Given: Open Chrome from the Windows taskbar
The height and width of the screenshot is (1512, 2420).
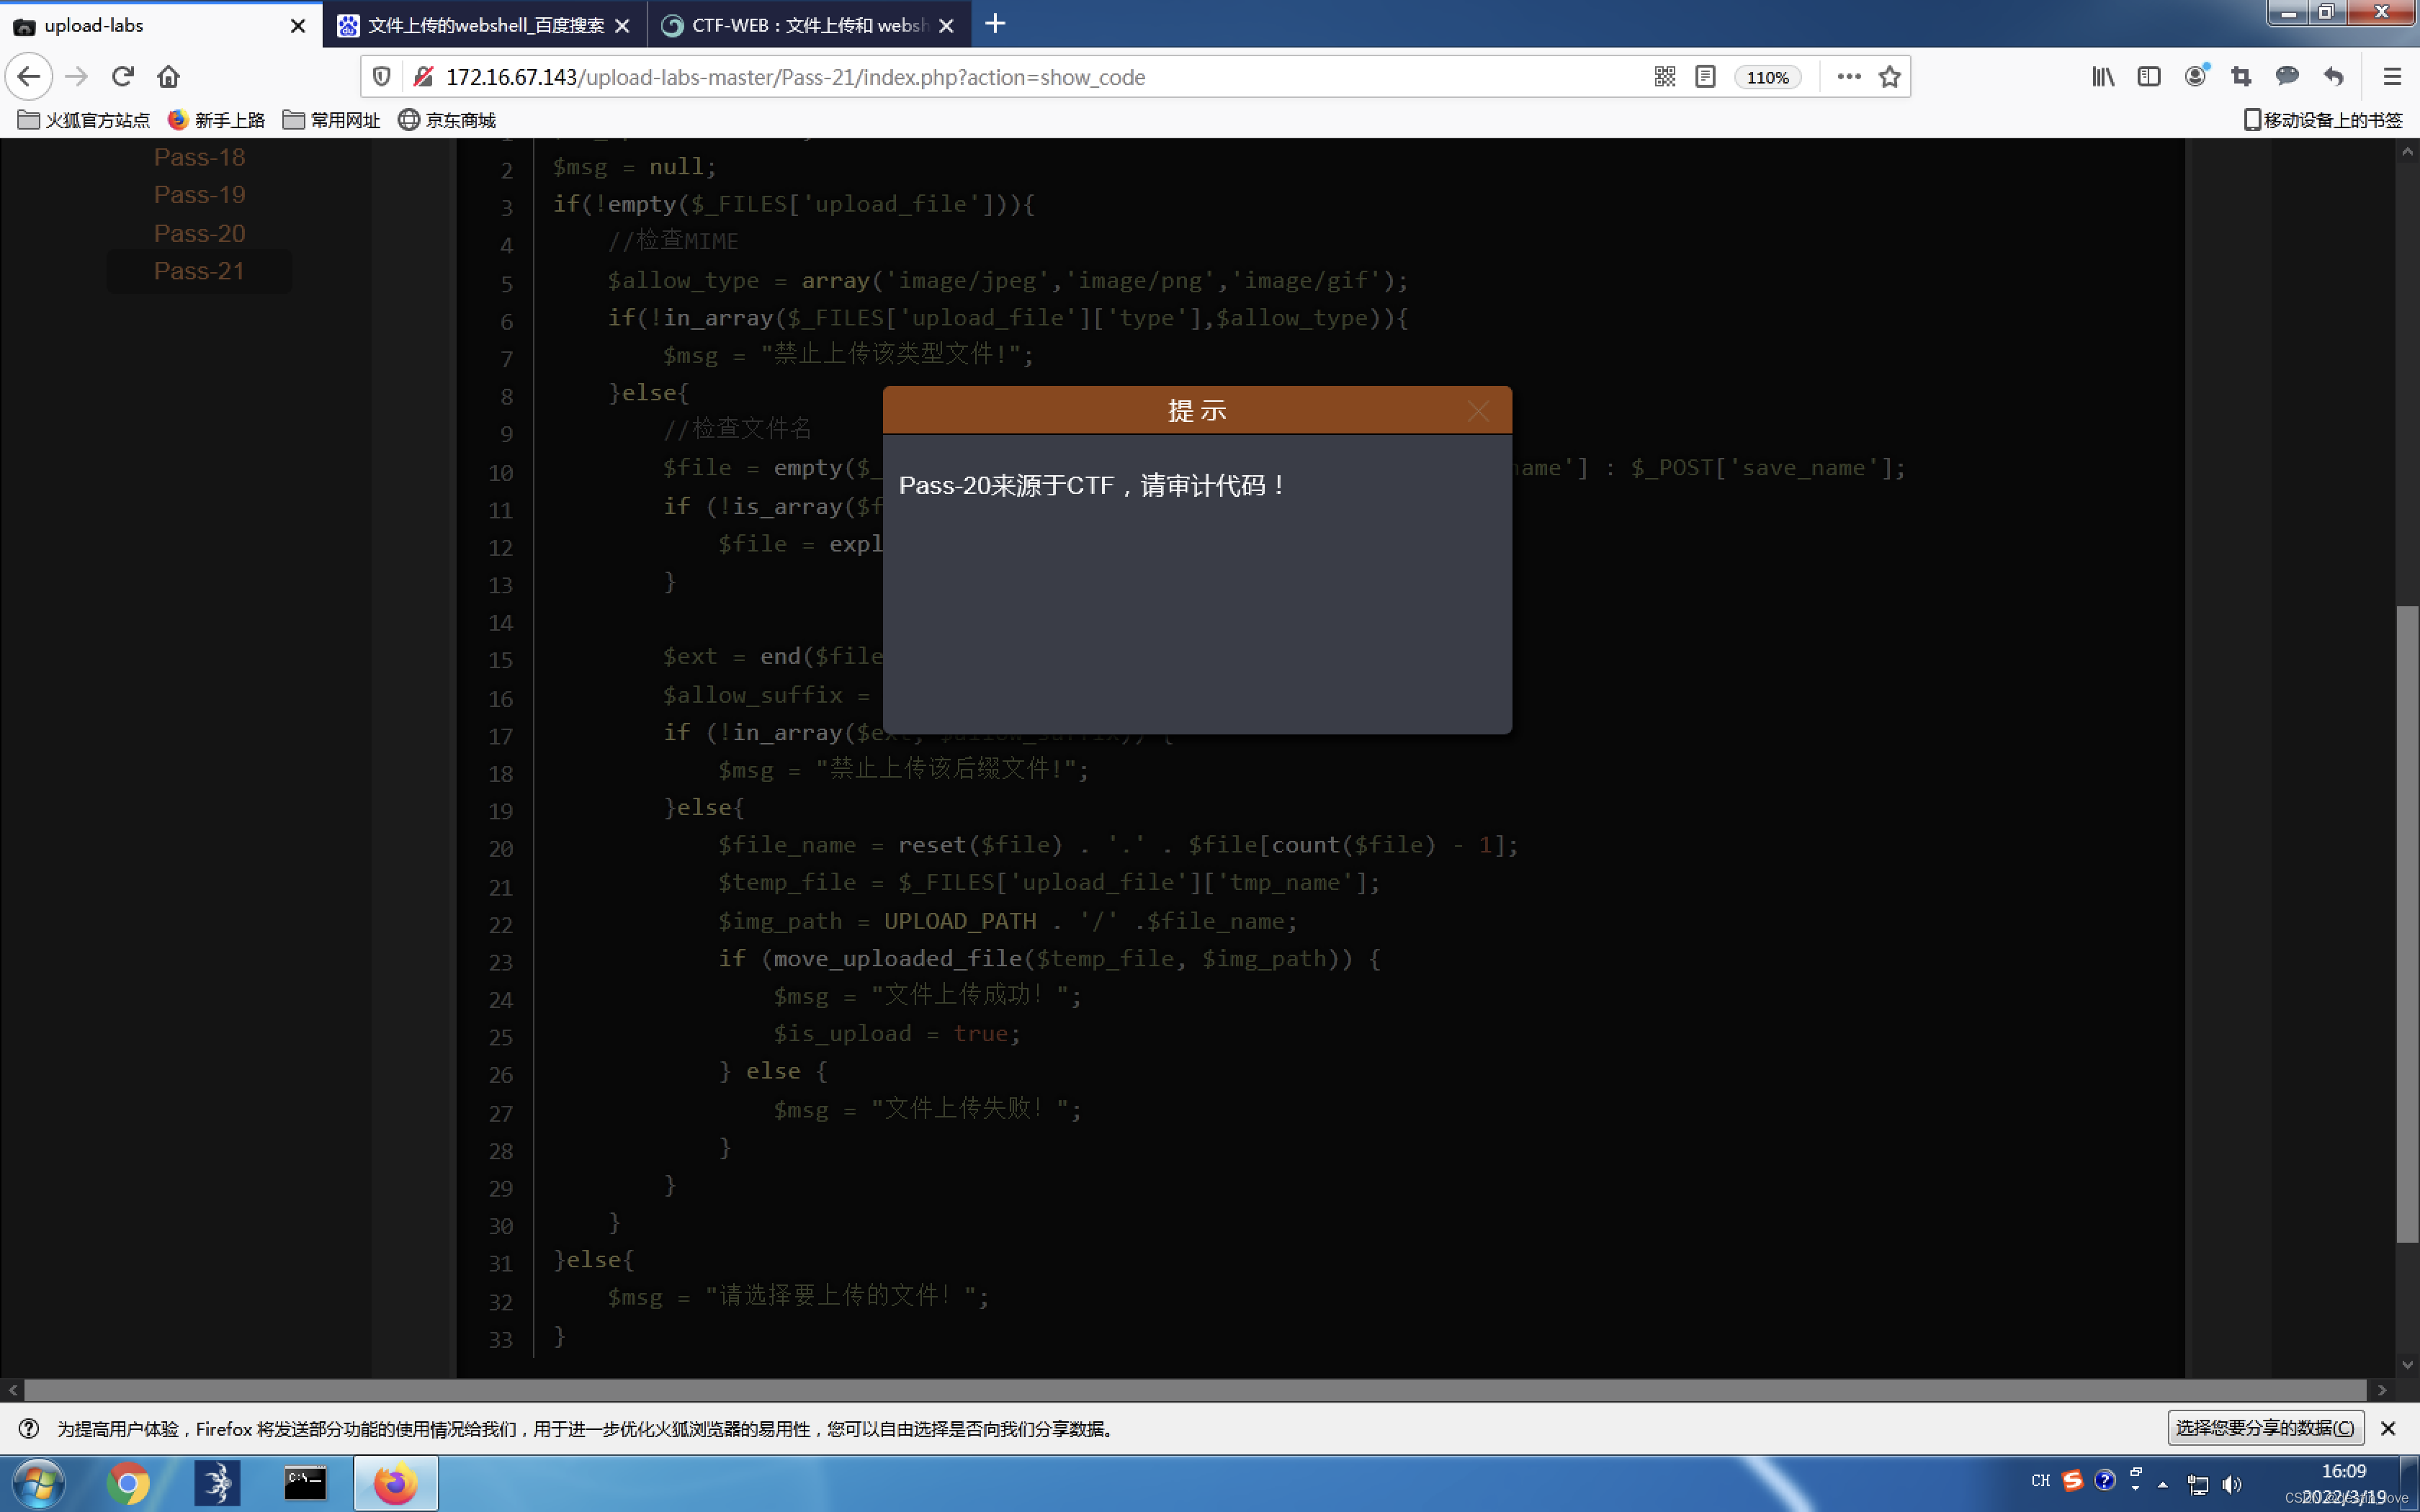Looking at the screenshot, I should coord(128,1483).
